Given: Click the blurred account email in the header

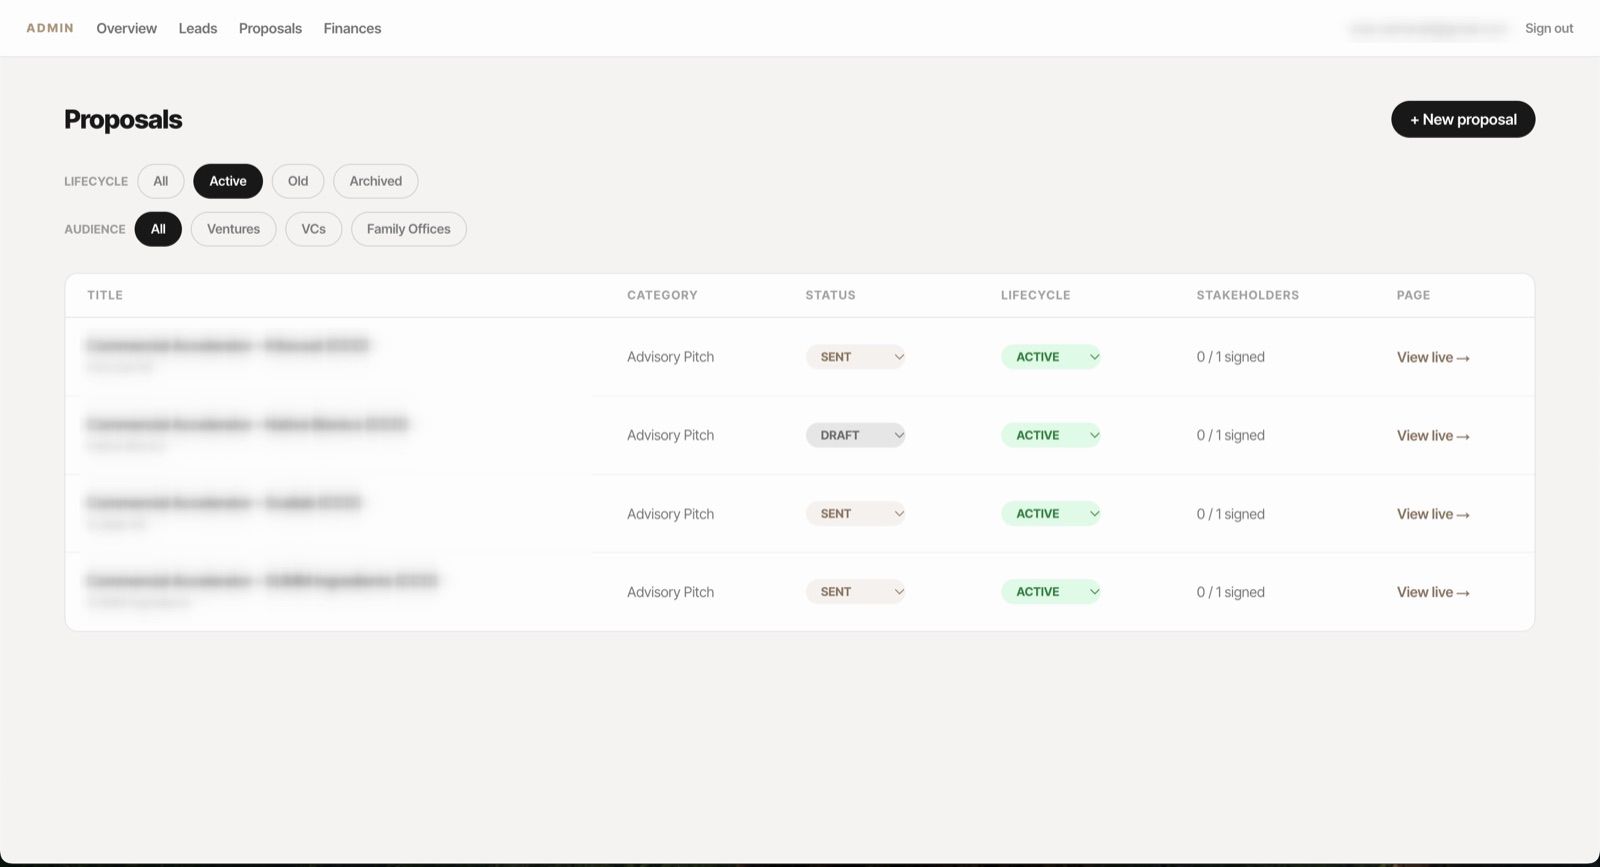Looking at the screenshot, I should pos(1429,29).
